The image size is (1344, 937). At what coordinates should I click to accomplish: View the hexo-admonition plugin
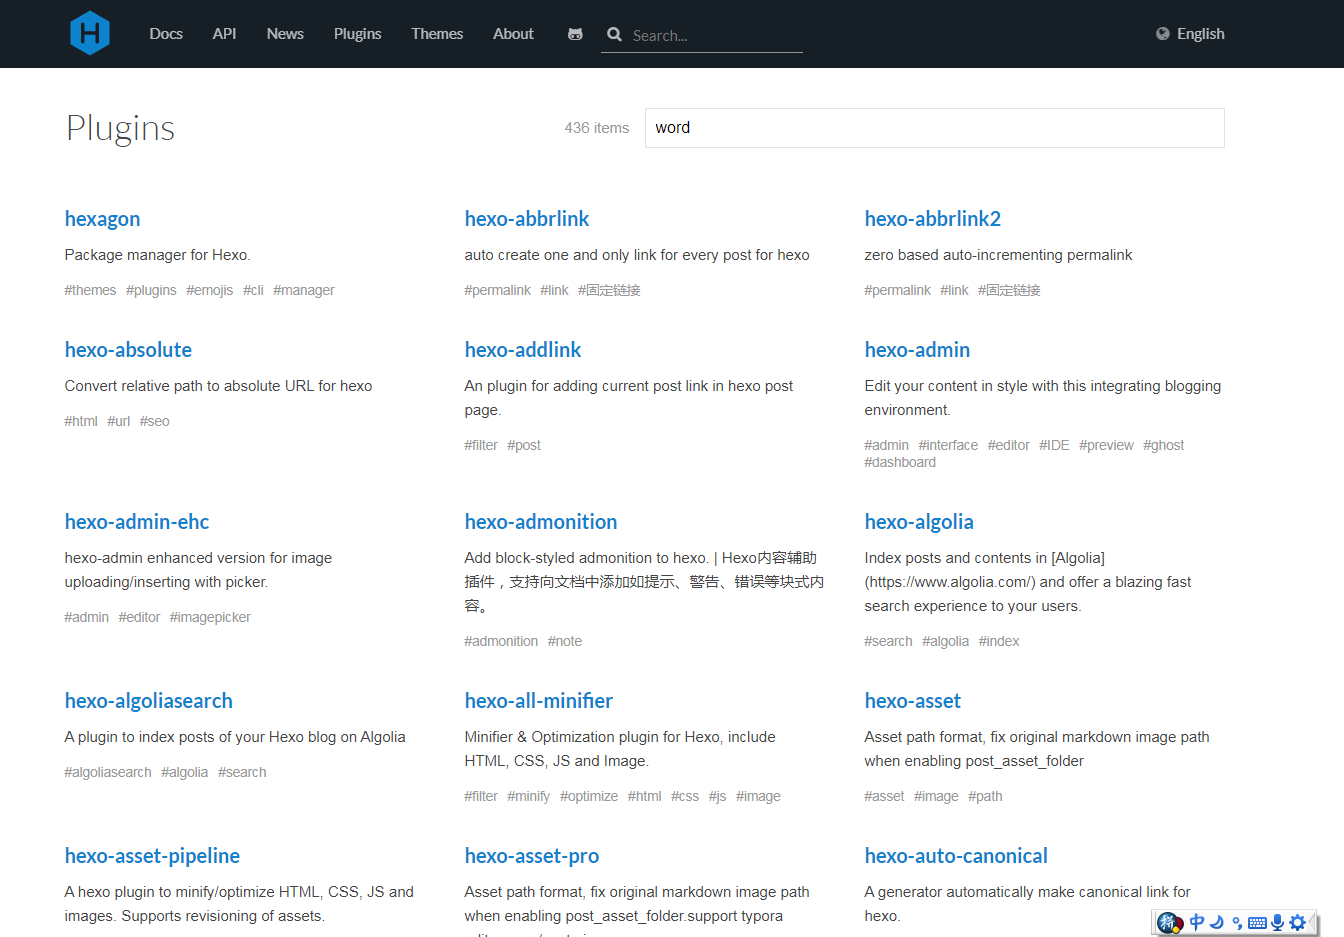(x=541, y=522)
